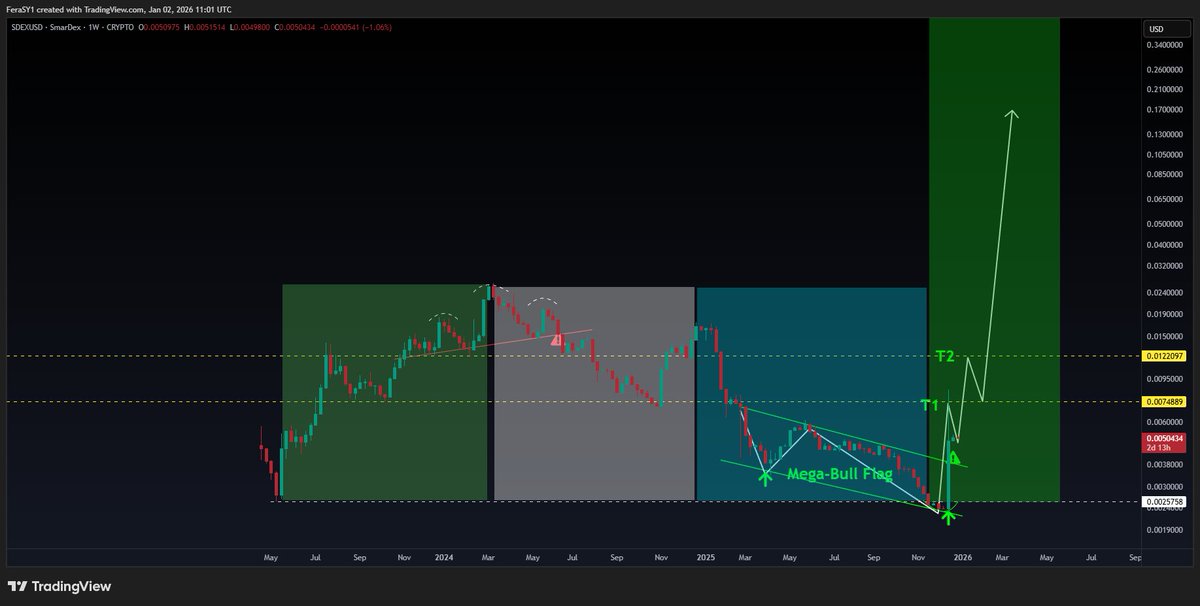Select the Mega-Bull Flag text annotation
This screenshot has width=1200, height=606.
tap(838, 472)
